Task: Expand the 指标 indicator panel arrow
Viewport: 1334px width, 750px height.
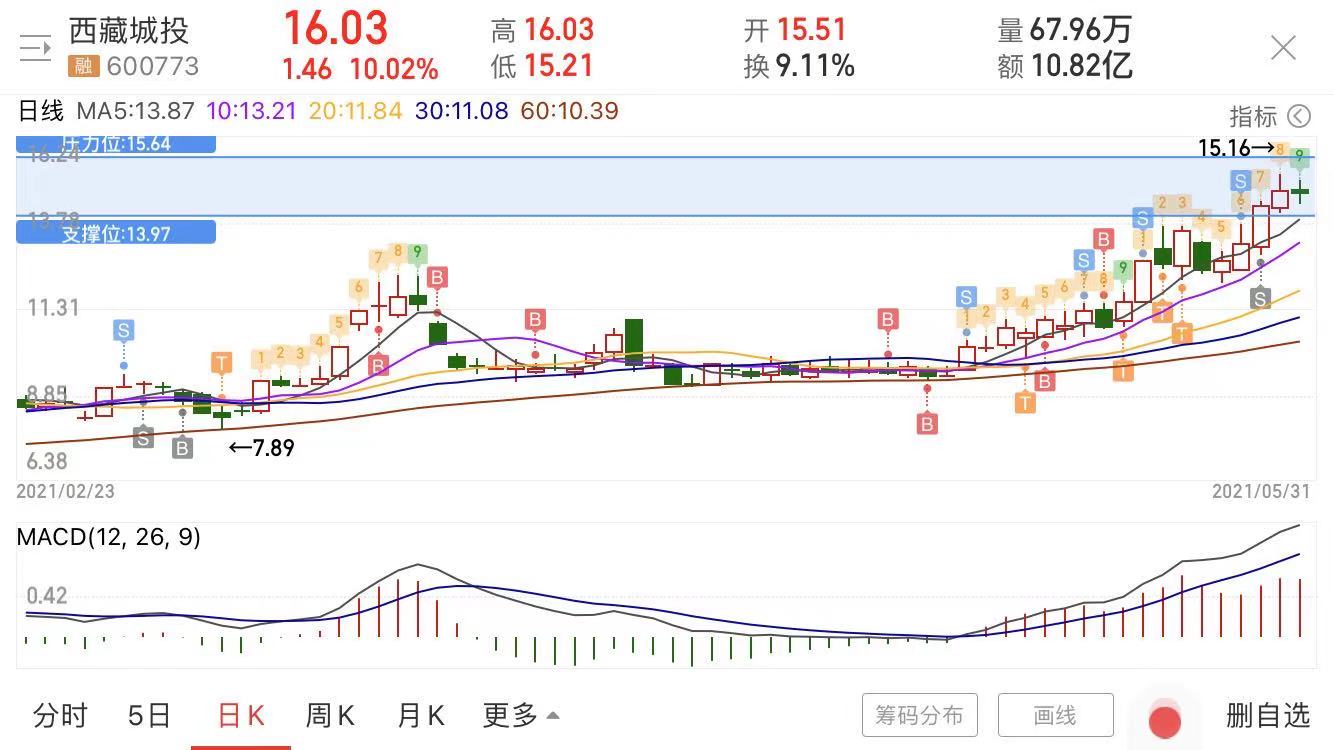Action: (1298, 117)
